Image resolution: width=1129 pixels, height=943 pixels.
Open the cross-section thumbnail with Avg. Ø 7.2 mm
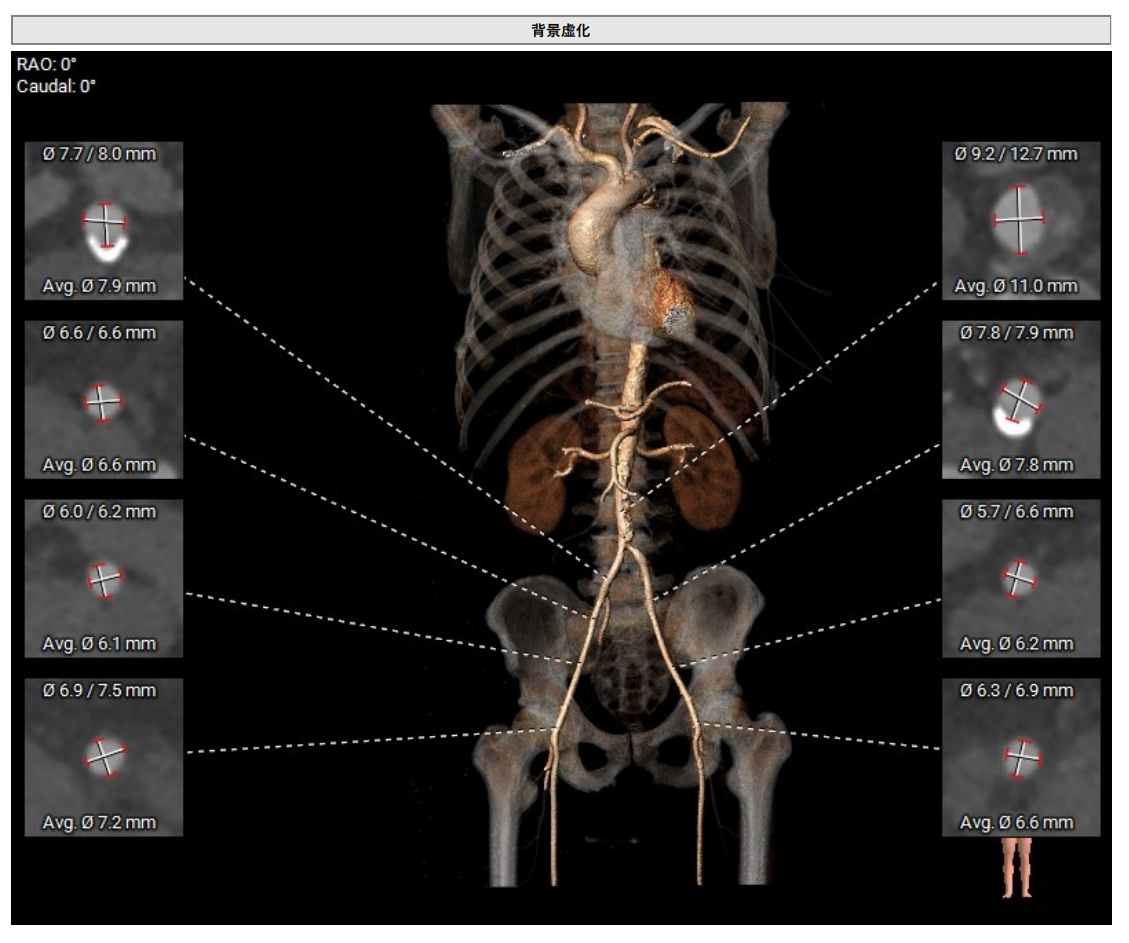tap(104, 757)
